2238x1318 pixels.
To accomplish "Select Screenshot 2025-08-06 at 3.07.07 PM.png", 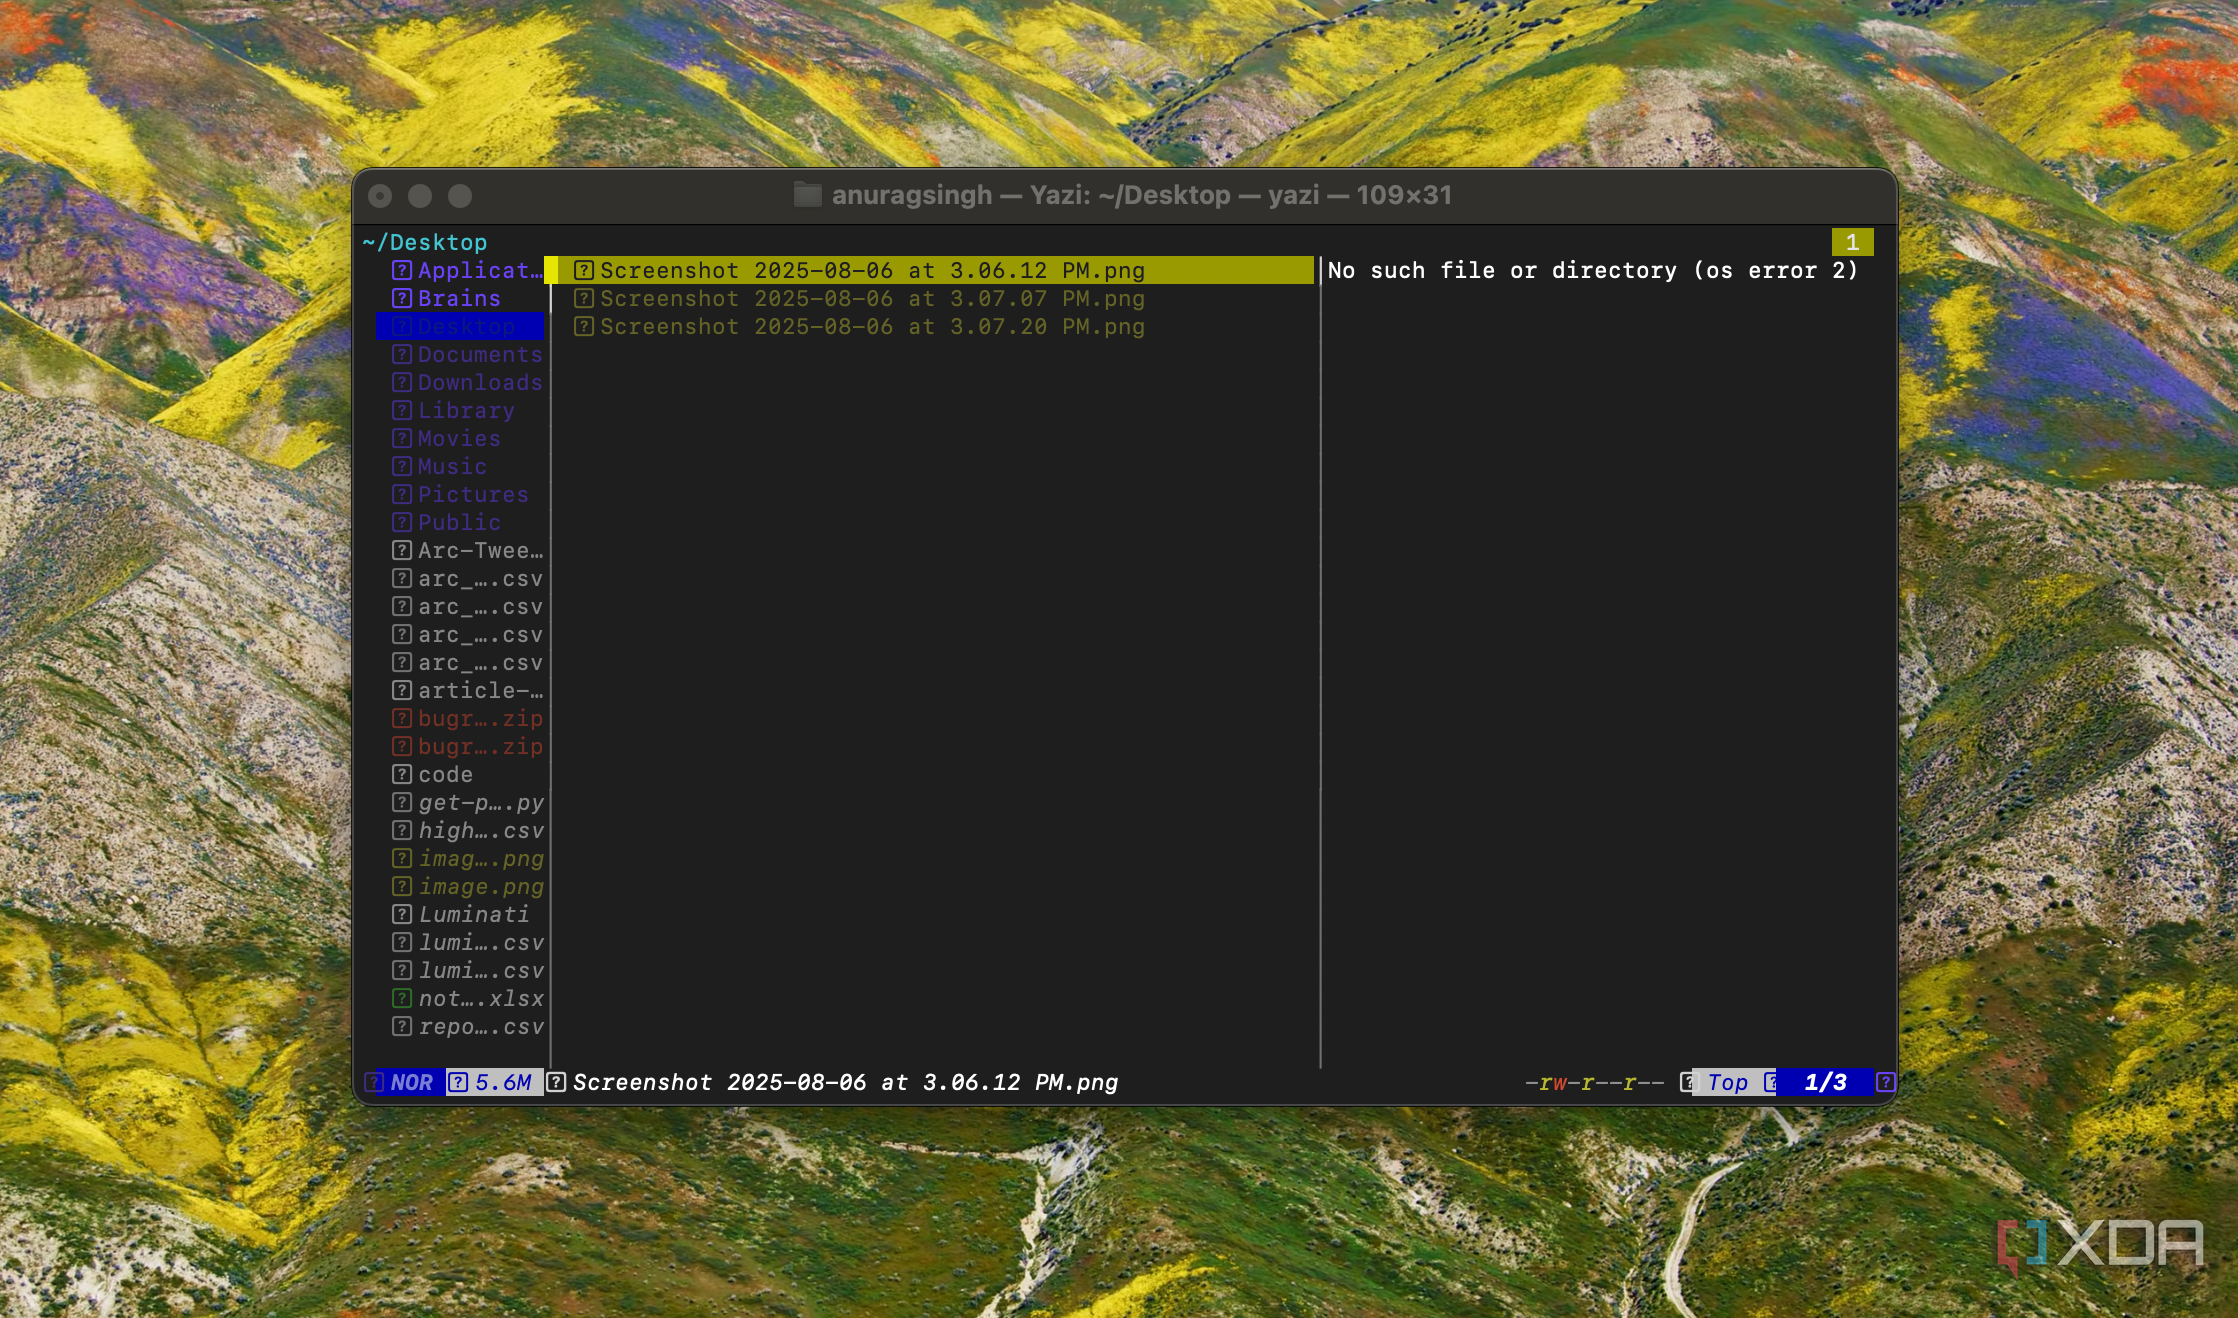I will [870, 298].
